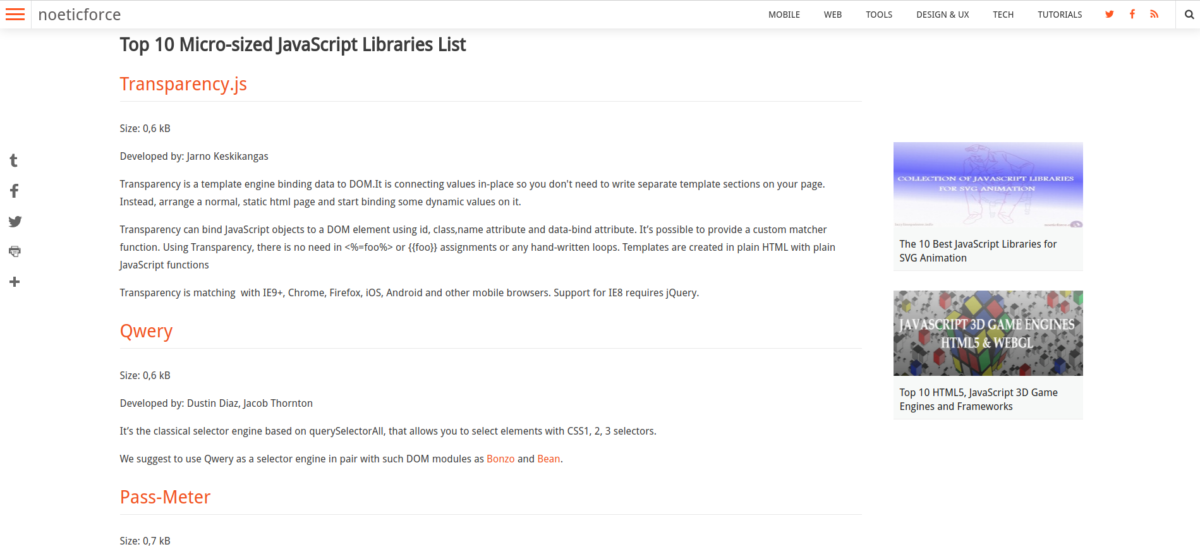Select text 'Developed by: Dustin Diaz, Jacob Thornton'

pos(216,403)
